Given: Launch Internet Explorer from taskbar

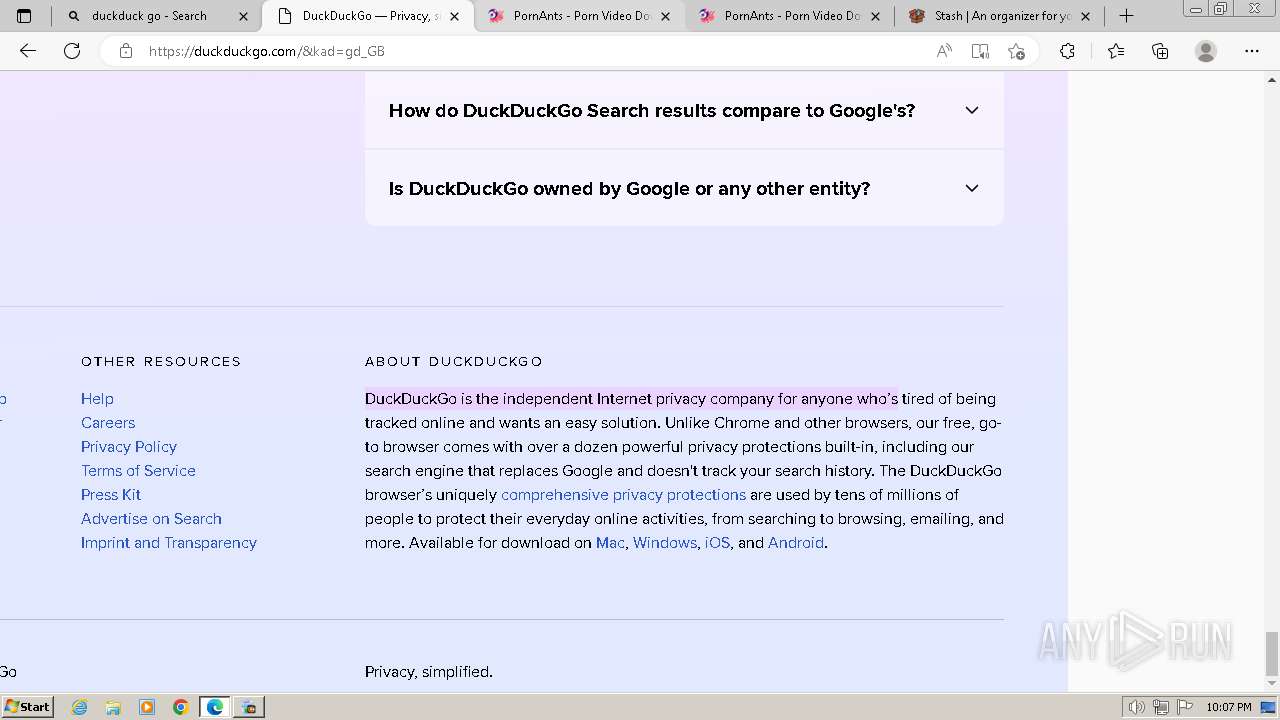Looking at the screenshot, I should click(80, 707).
